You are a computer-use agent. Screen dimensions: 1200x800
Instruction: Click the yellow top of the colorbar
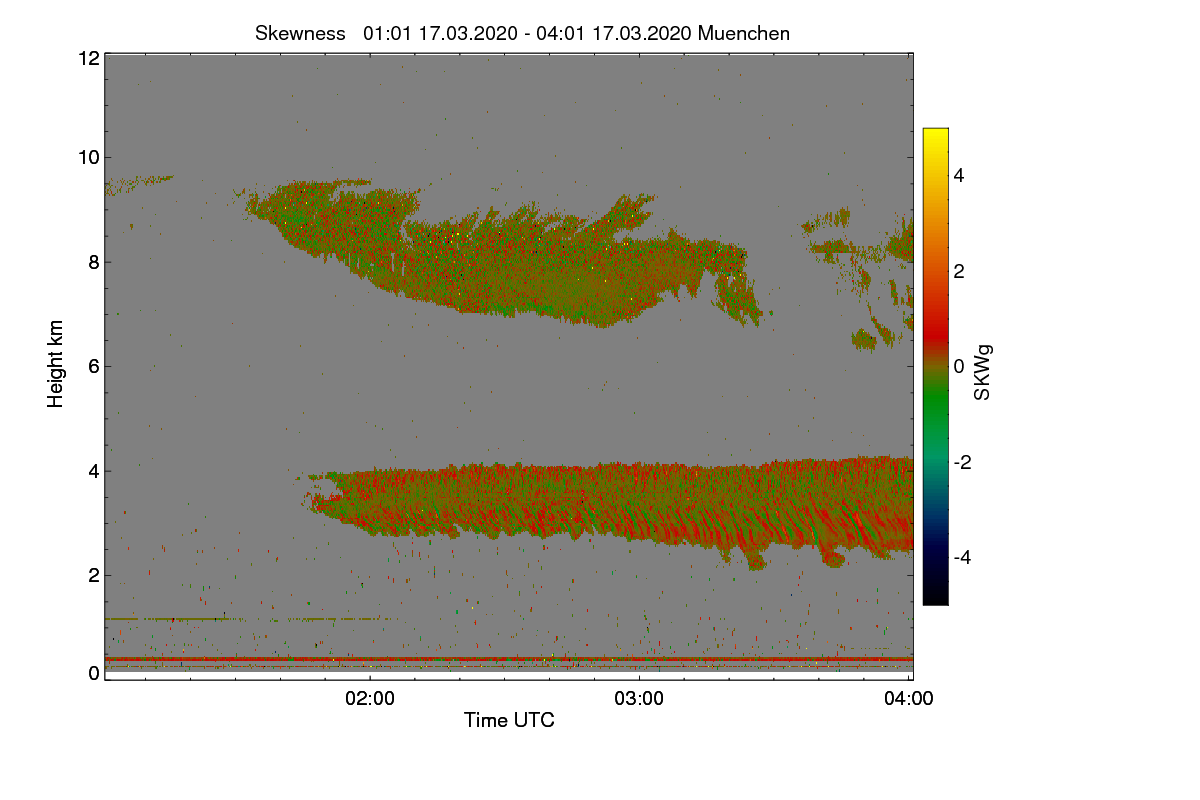[935, 136]
